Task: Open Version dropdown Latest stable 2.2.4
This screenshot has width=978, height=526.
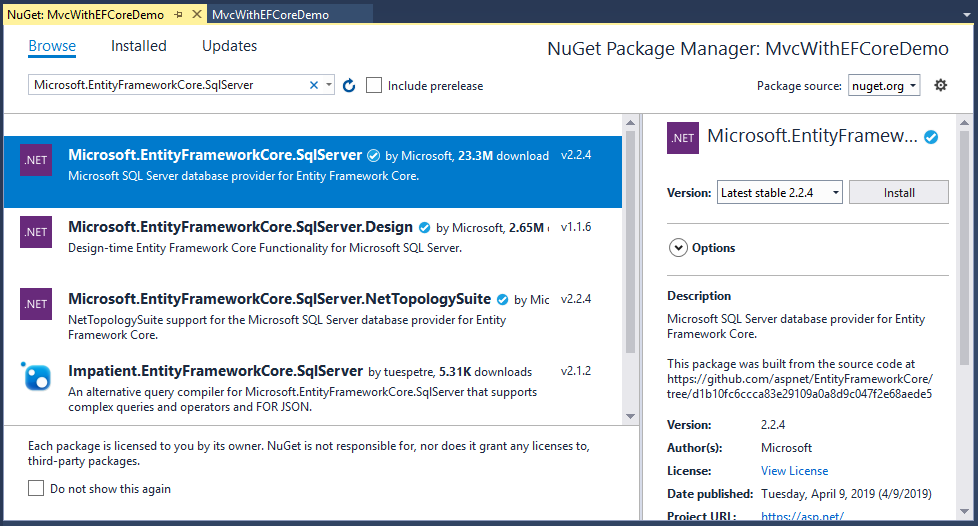Action: click(x=780, y=193)
